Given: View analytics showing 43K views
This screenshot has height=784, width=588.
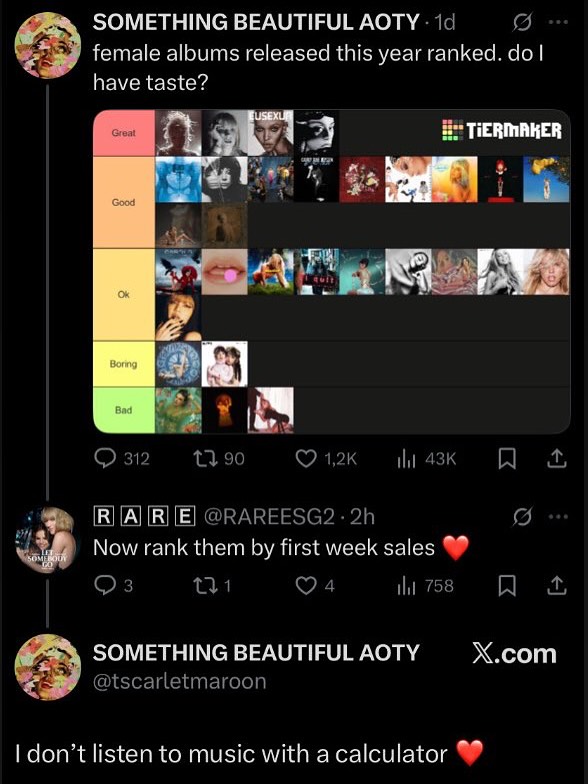Looking at the screenshot, I should click(426, 458).
